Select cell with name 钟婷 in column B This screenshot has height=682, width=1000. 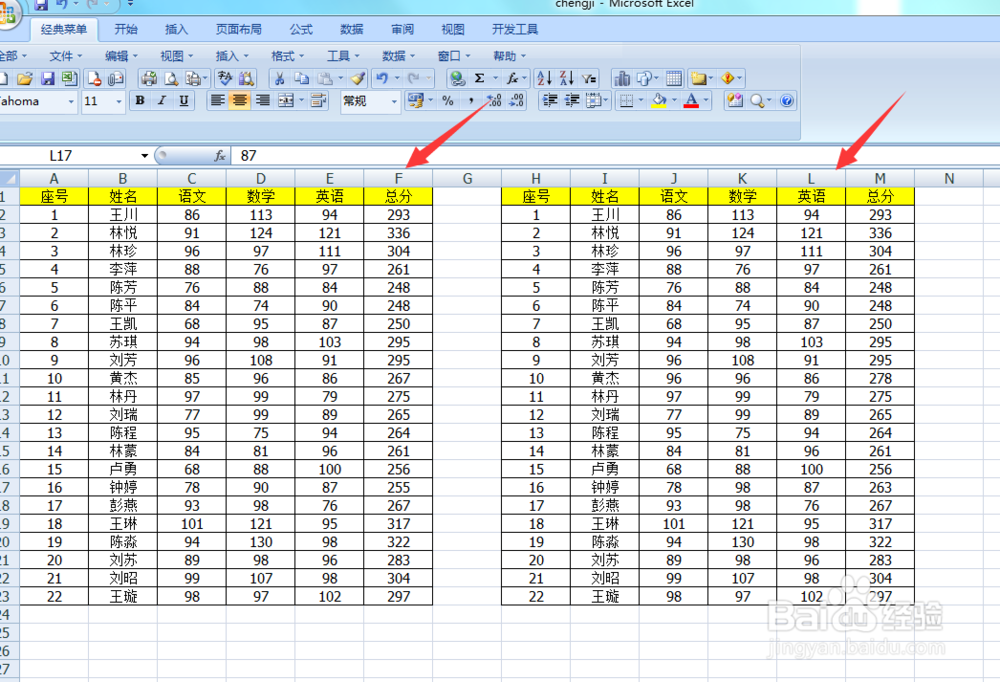coord(122,488)
